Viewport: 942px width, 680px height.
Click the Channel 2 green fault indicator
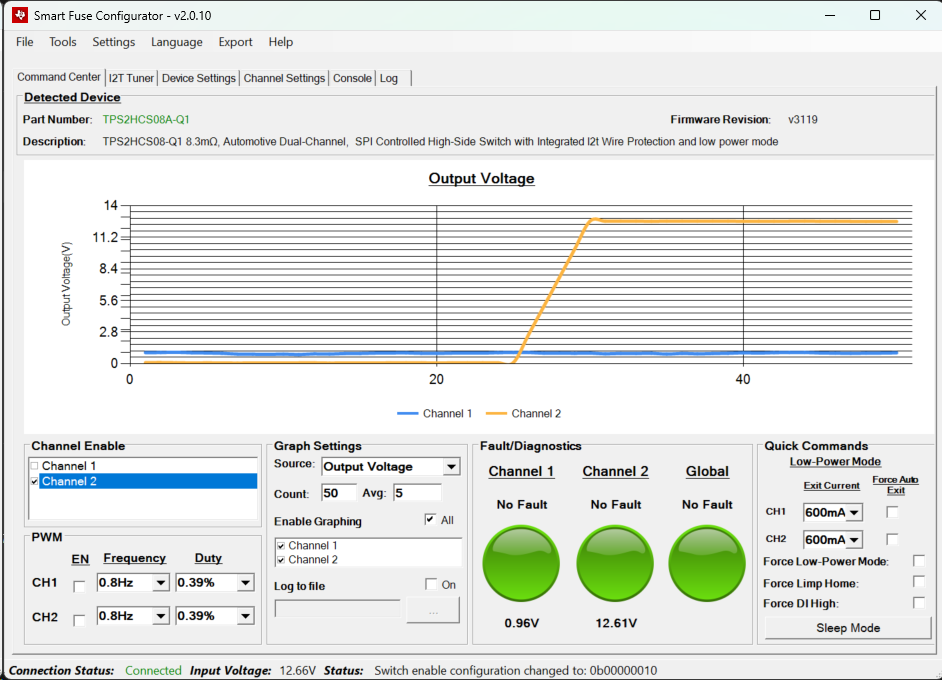615,565
